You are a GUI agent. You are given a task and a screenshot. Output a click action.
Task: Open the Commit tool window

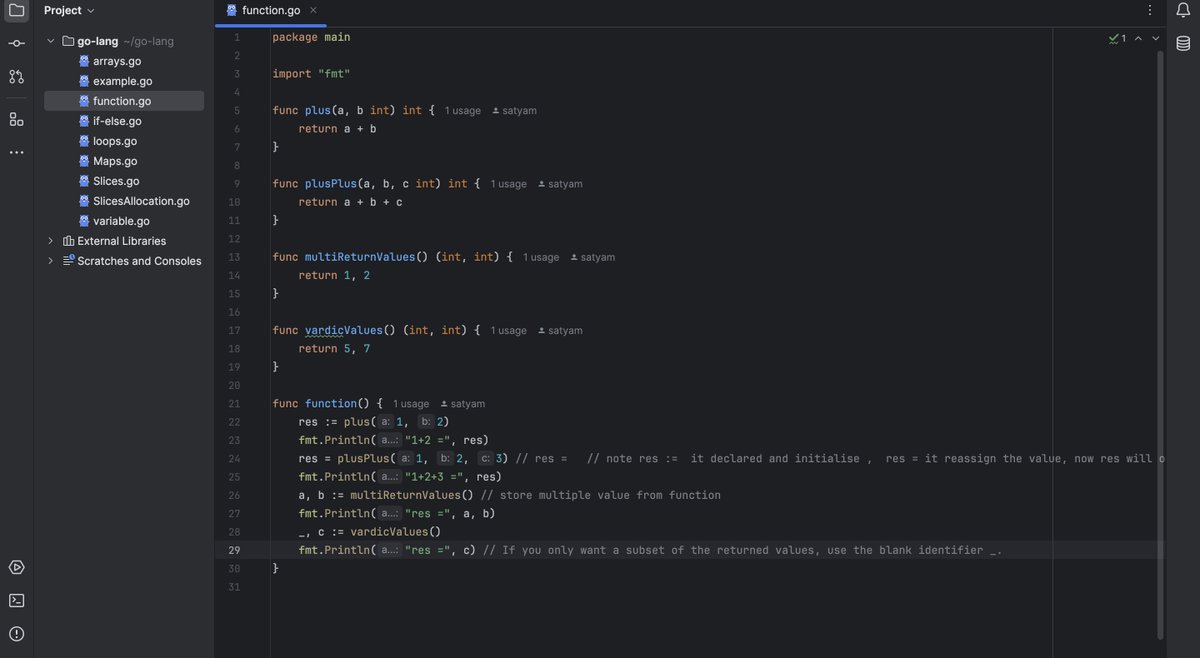16,44
